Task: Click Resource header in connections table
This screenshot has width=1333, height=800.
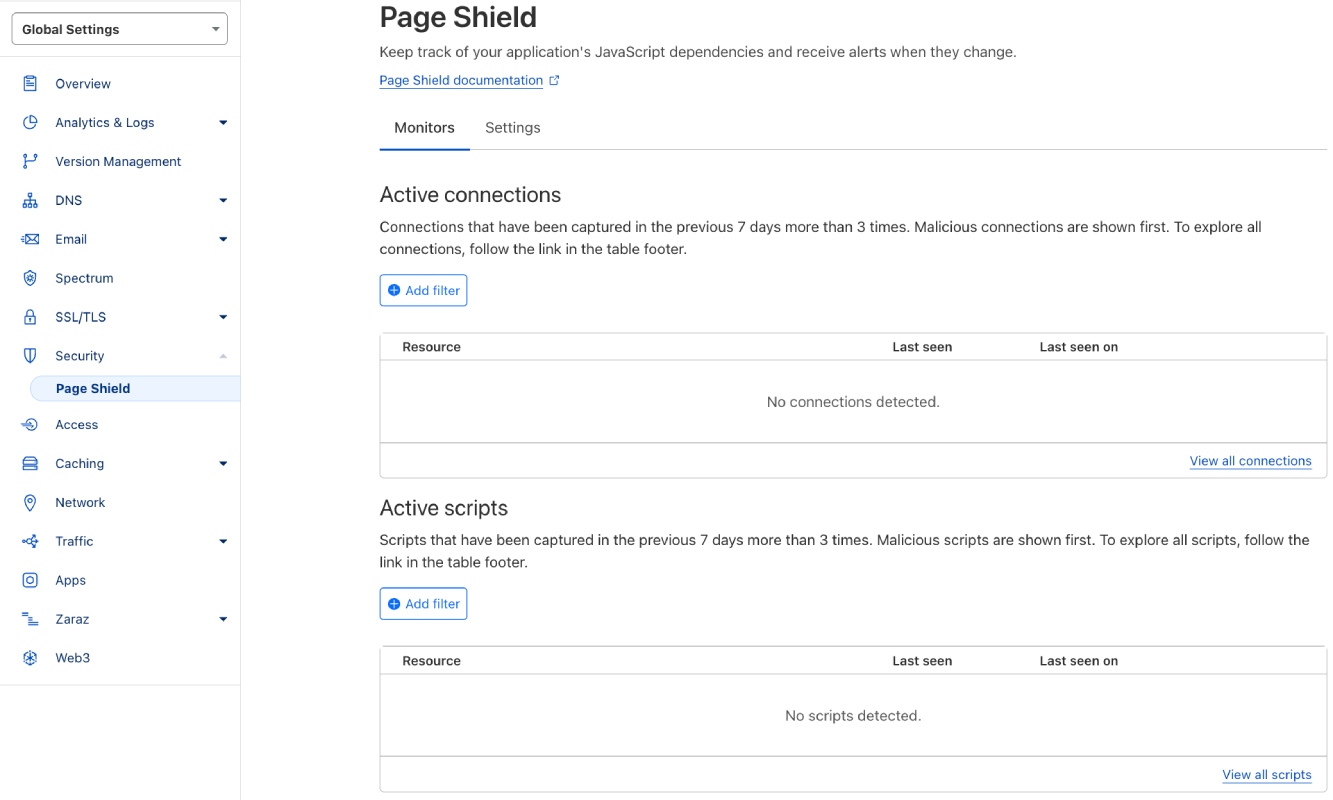Action: tap(431, 347)
